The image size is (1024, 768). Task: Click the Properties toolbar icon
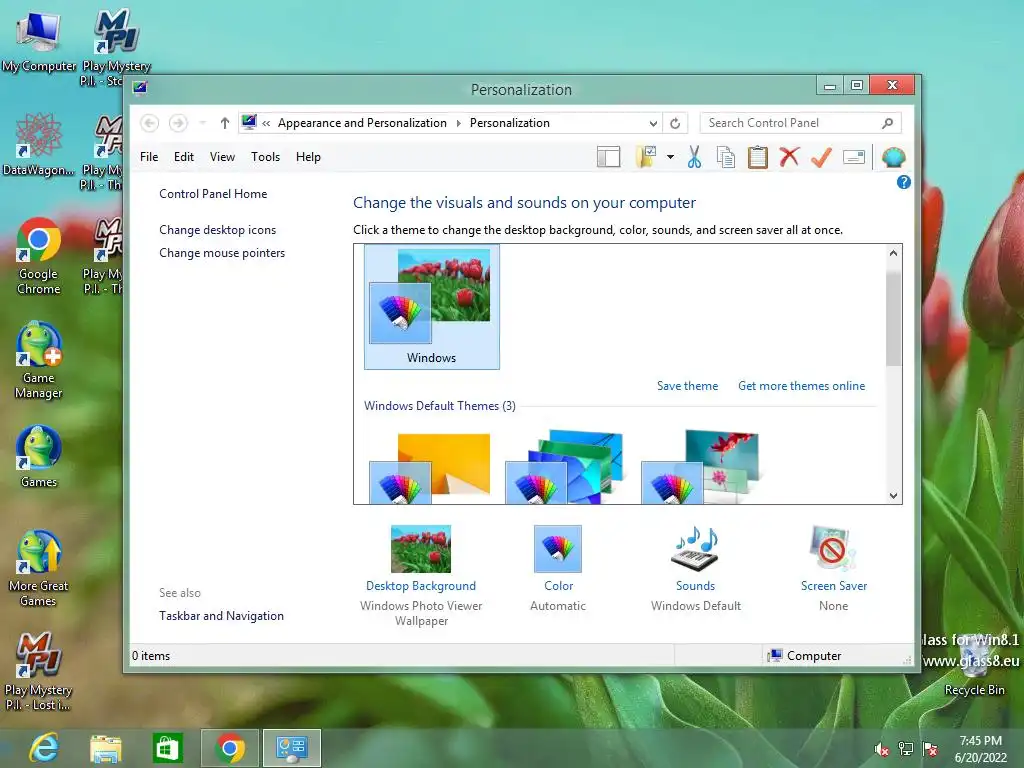(x=854, y=157)
